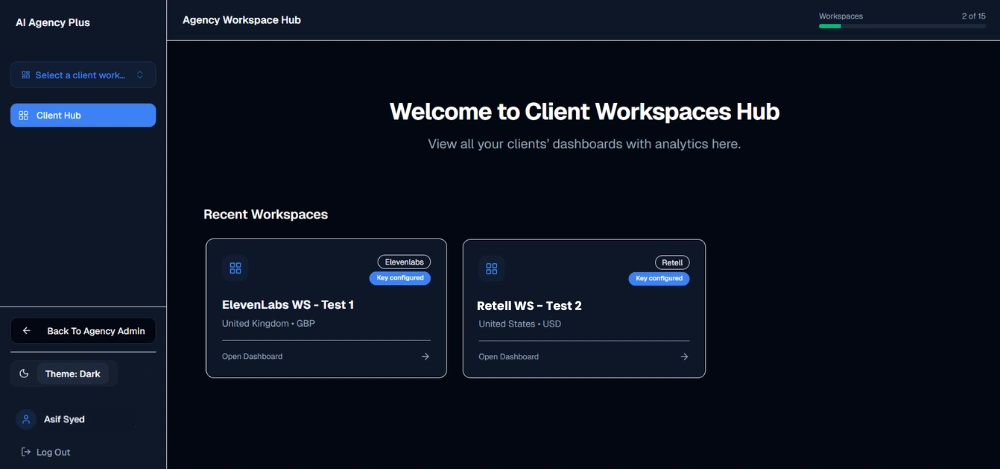The image size is (1000, 470).
Task: Click the Welcome to Client Workspaces Hub heading
Action: 585,112
